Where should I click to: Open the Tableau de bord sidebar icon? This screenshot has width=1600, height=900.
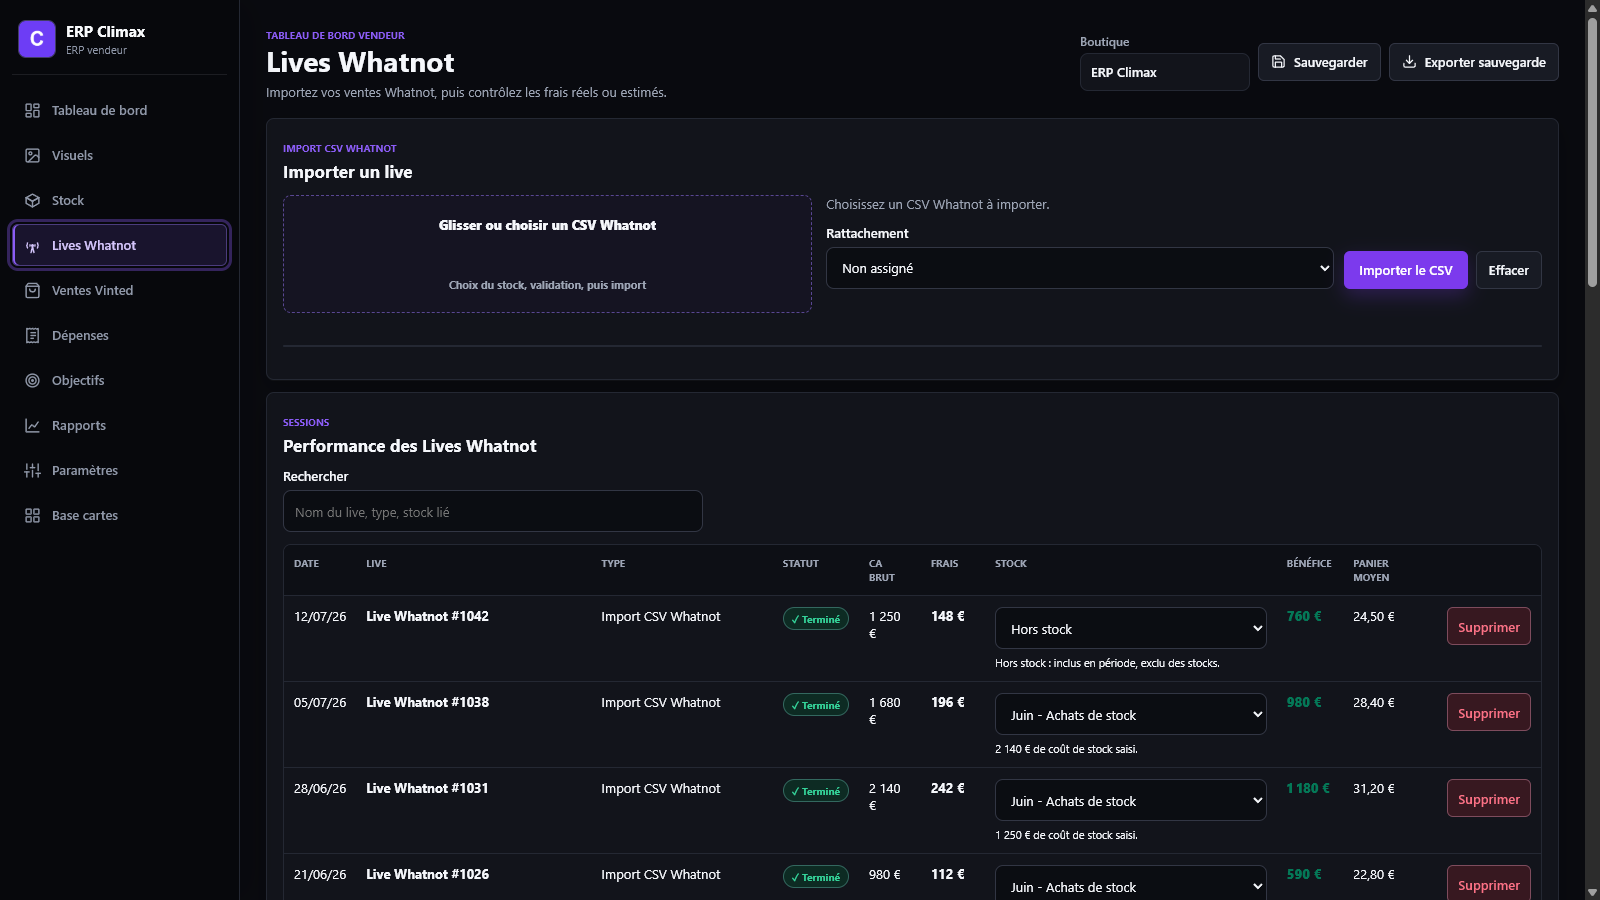pos(32,110)
